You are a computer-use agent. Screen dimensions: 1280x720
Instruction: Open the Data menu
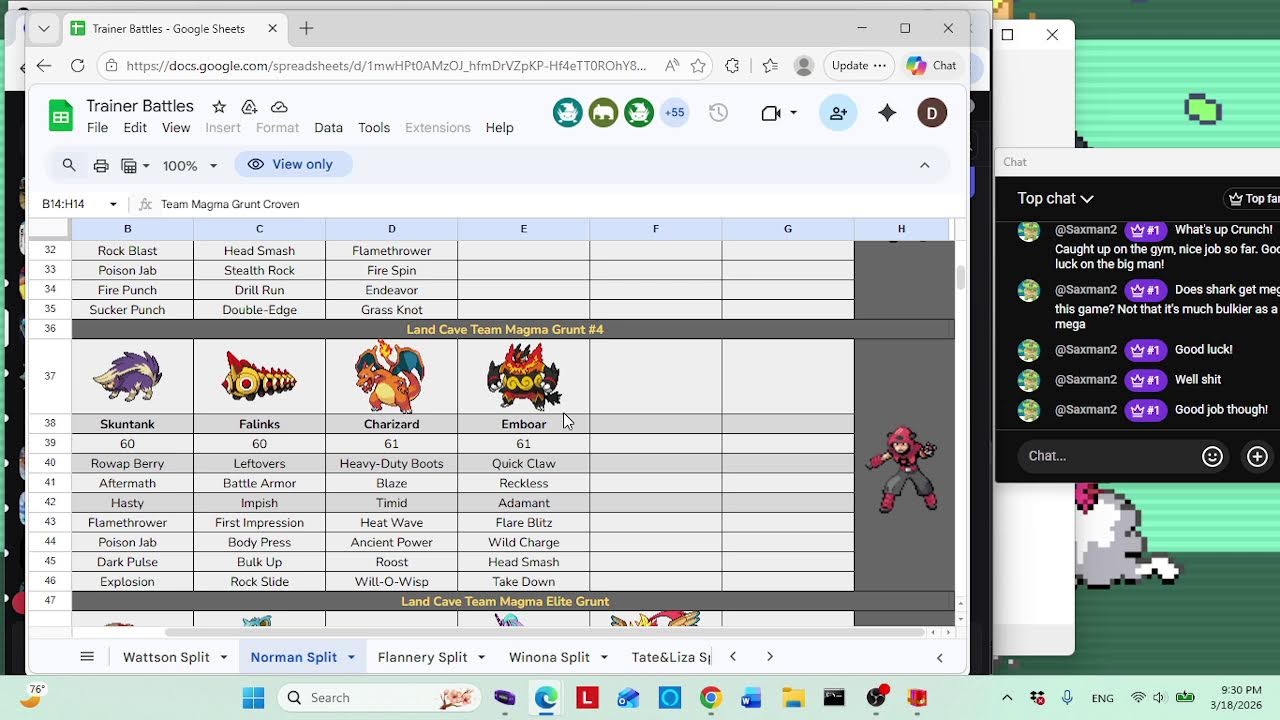328,128
